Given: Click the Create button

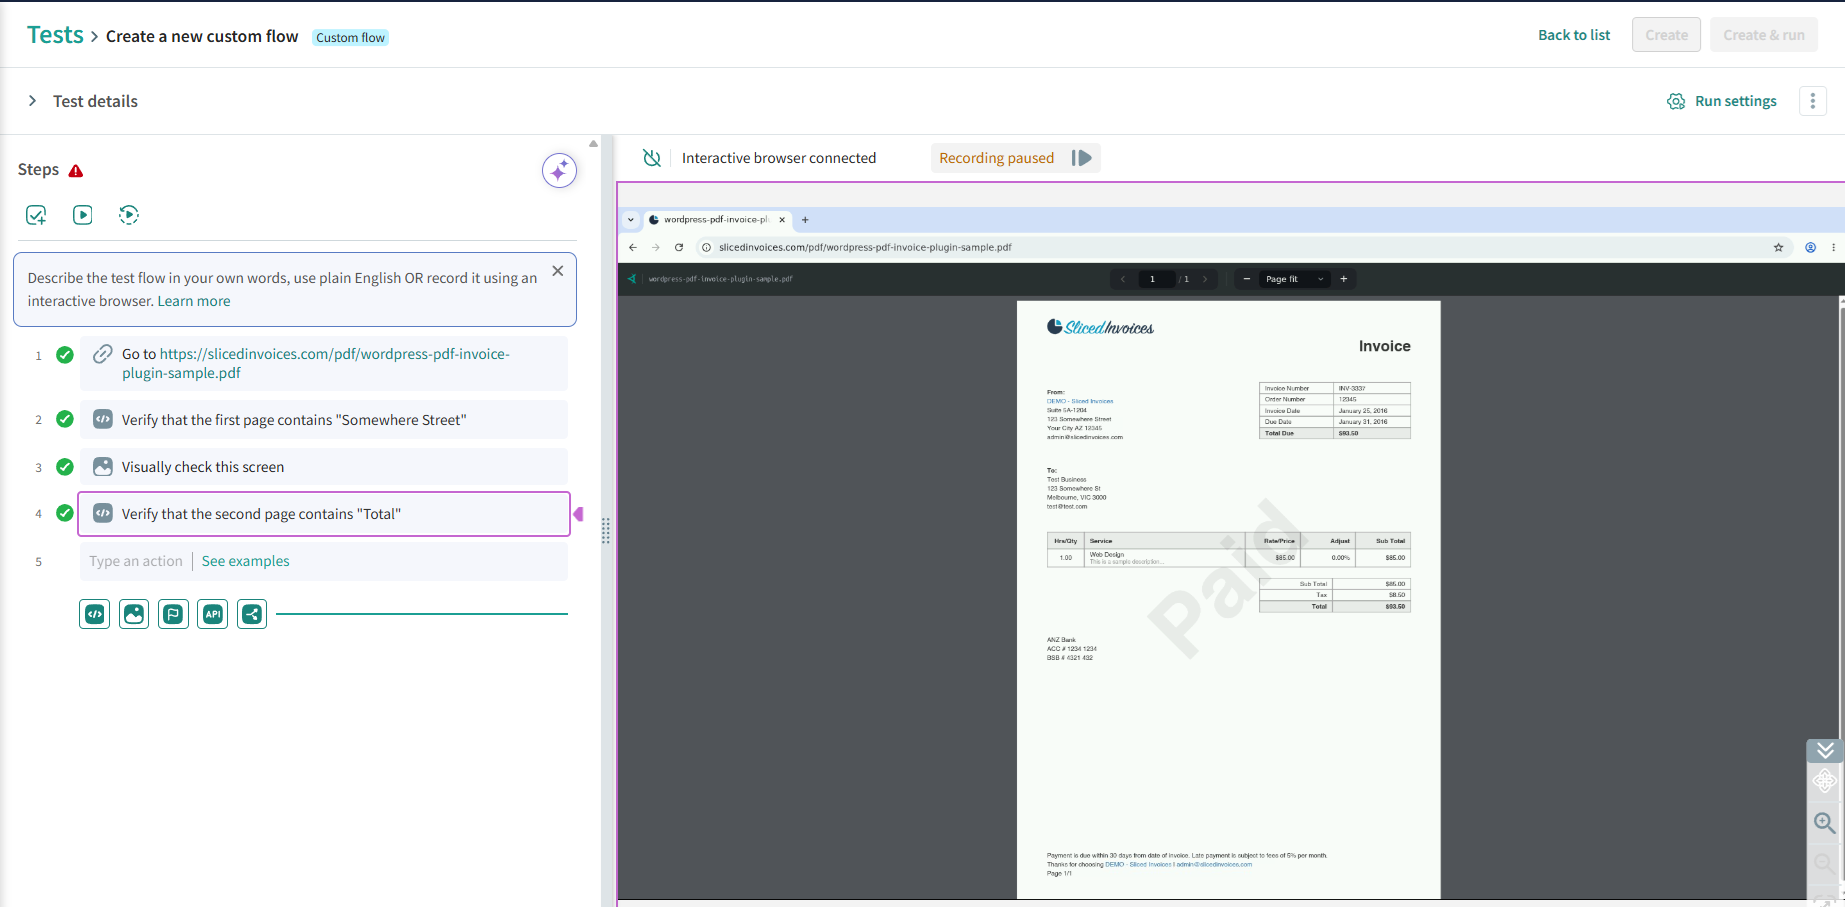Looking at the screenshot, I should (x=1666, y=35).
